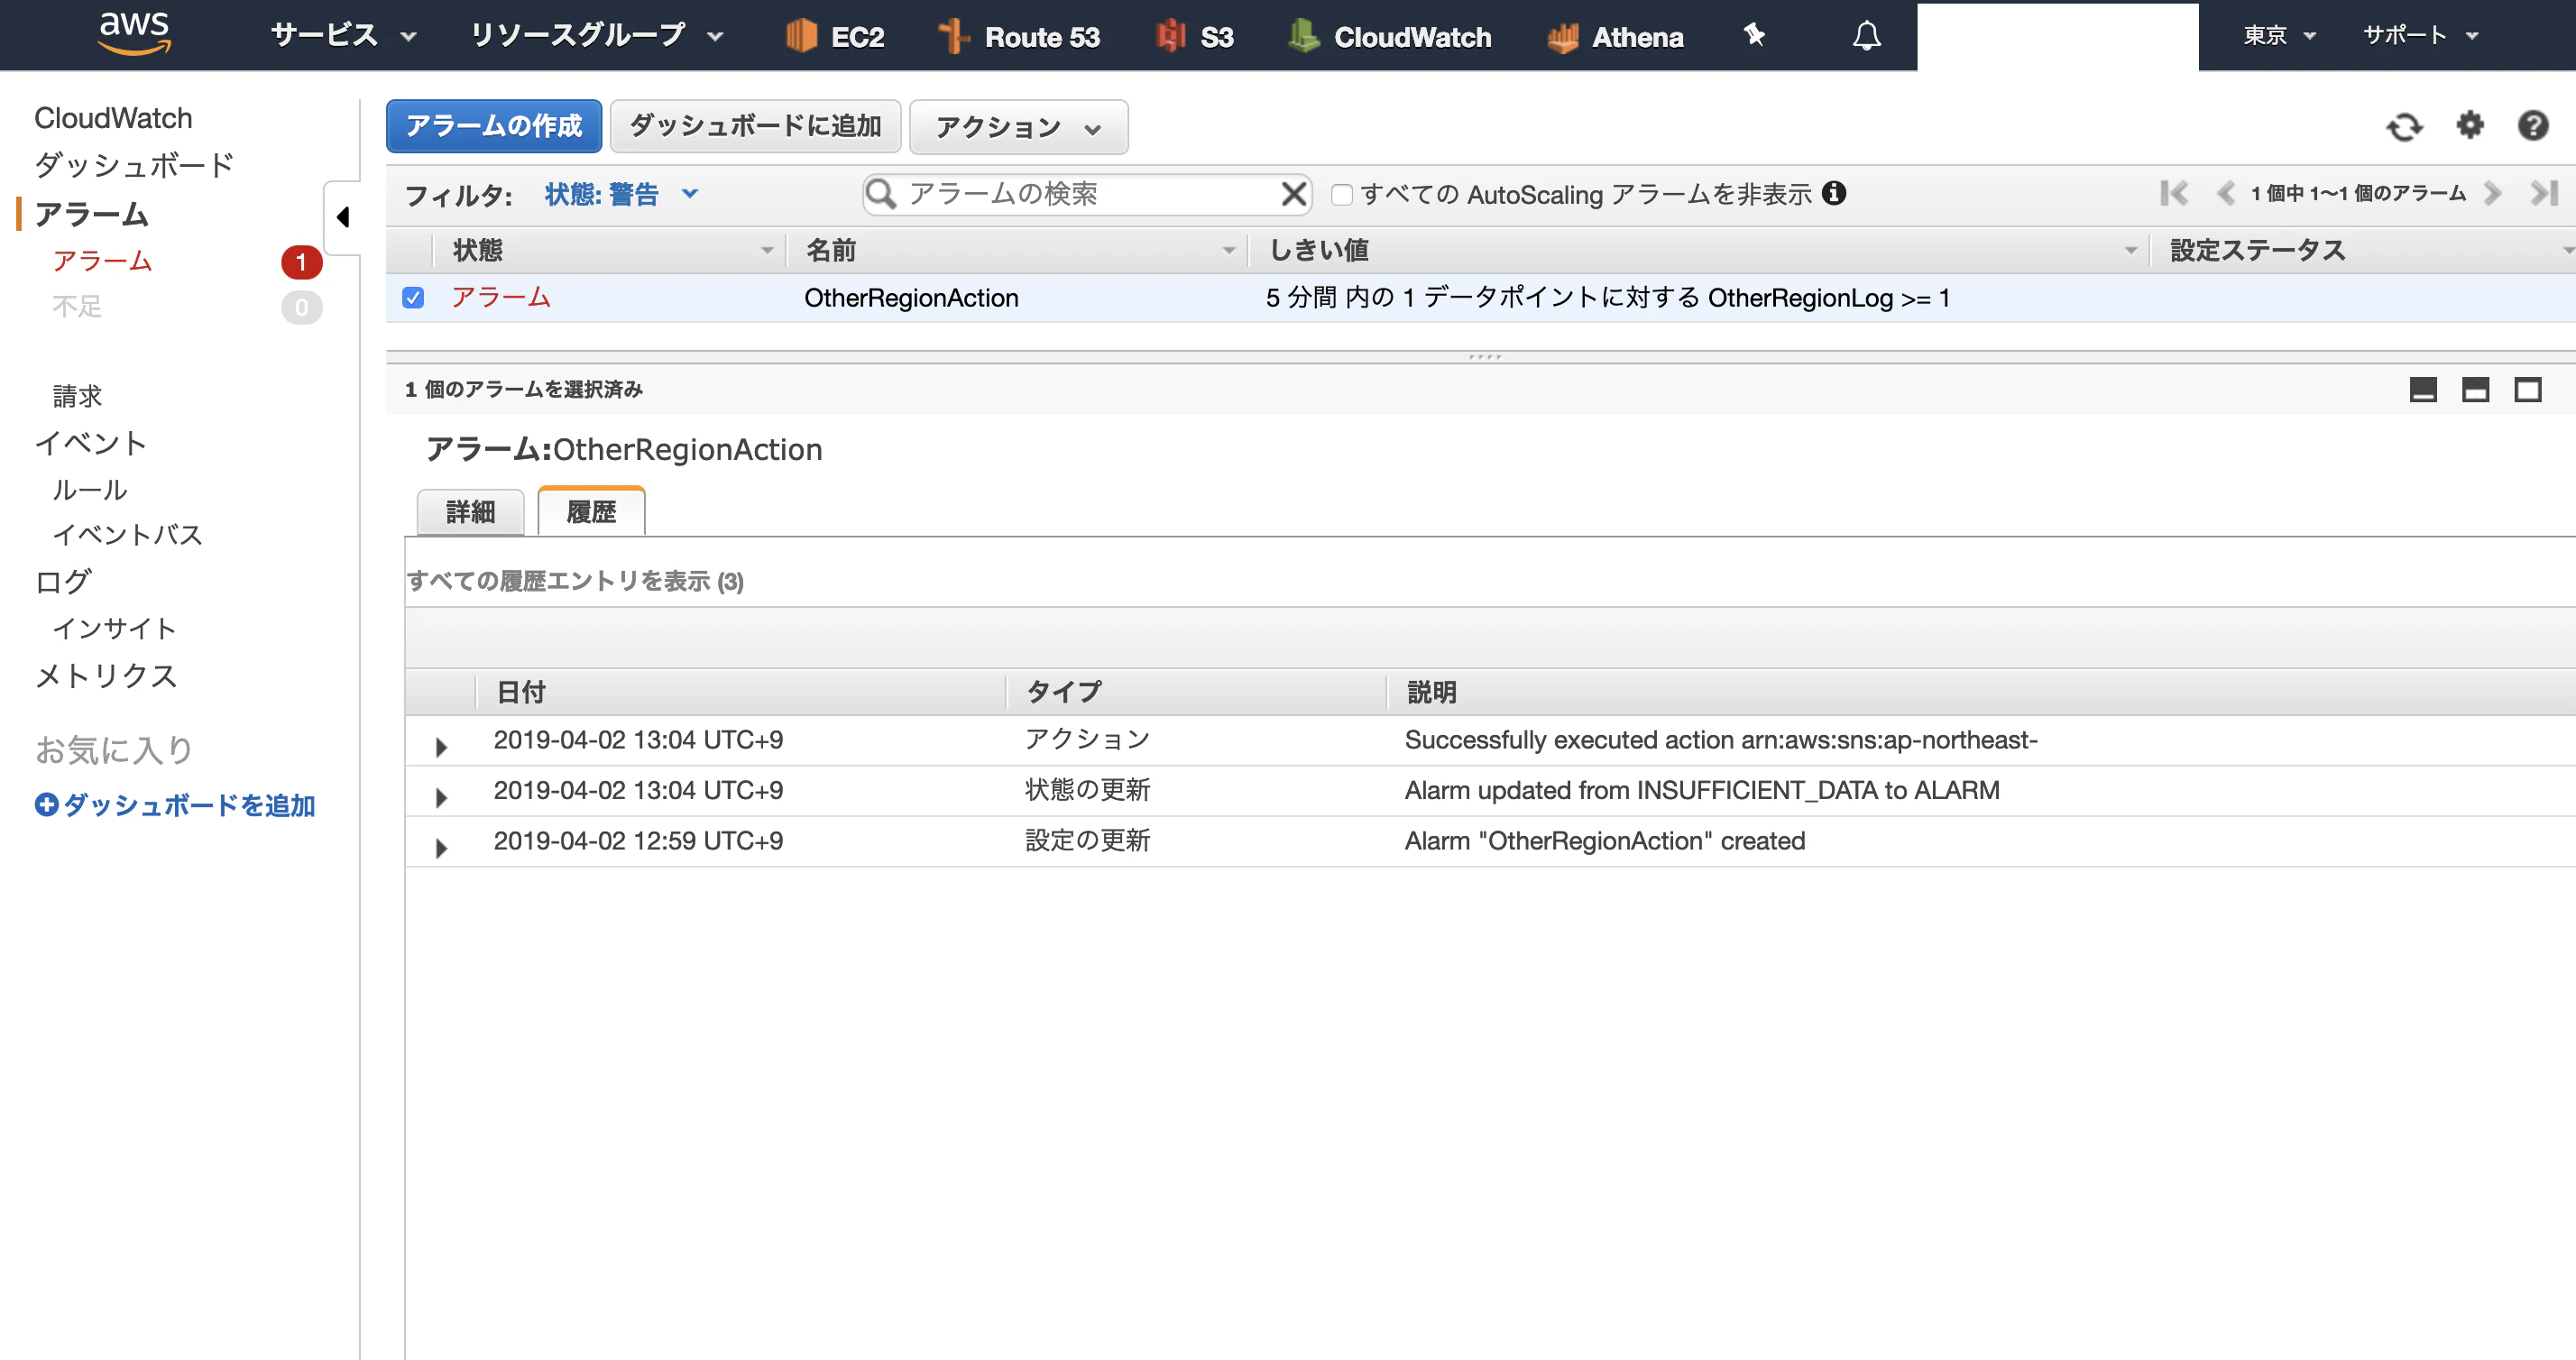Open the EC2 shortcut icon
This screenshot has height=1360, width=2576.
(802, 36)
